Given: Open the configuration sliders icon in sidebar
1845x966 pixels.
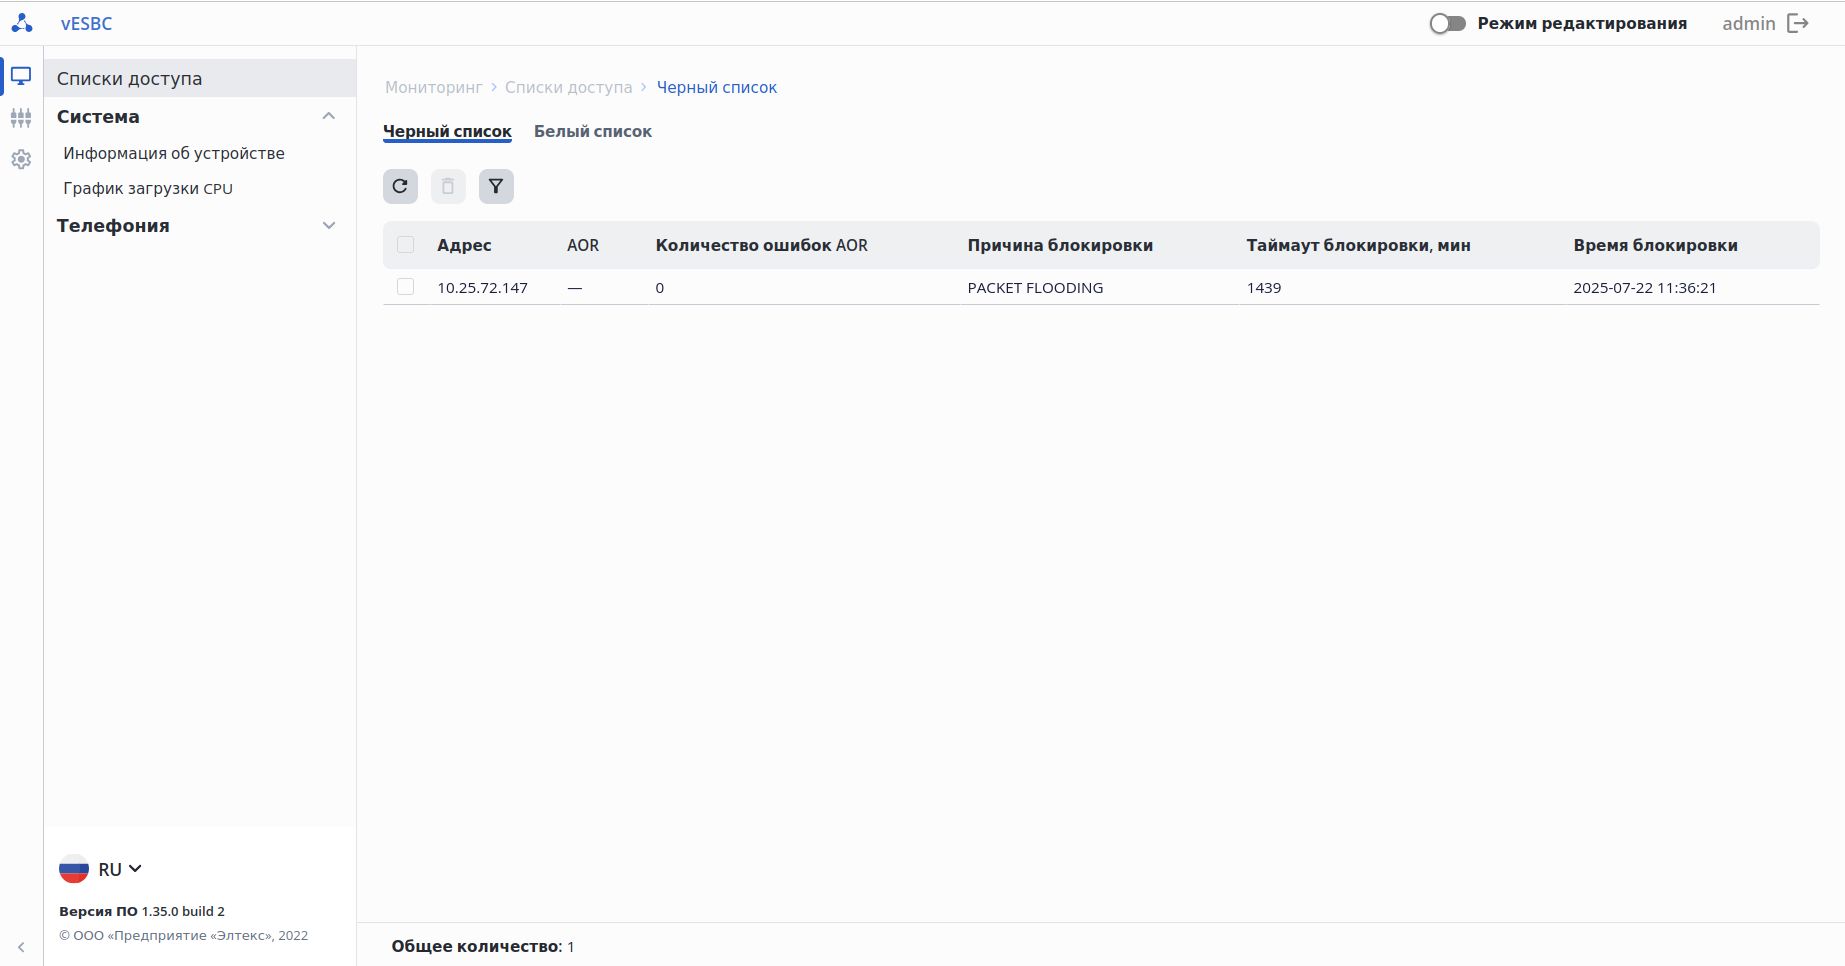Looking at the screenshot, I should pyautogui.click(x=21, y=118).
